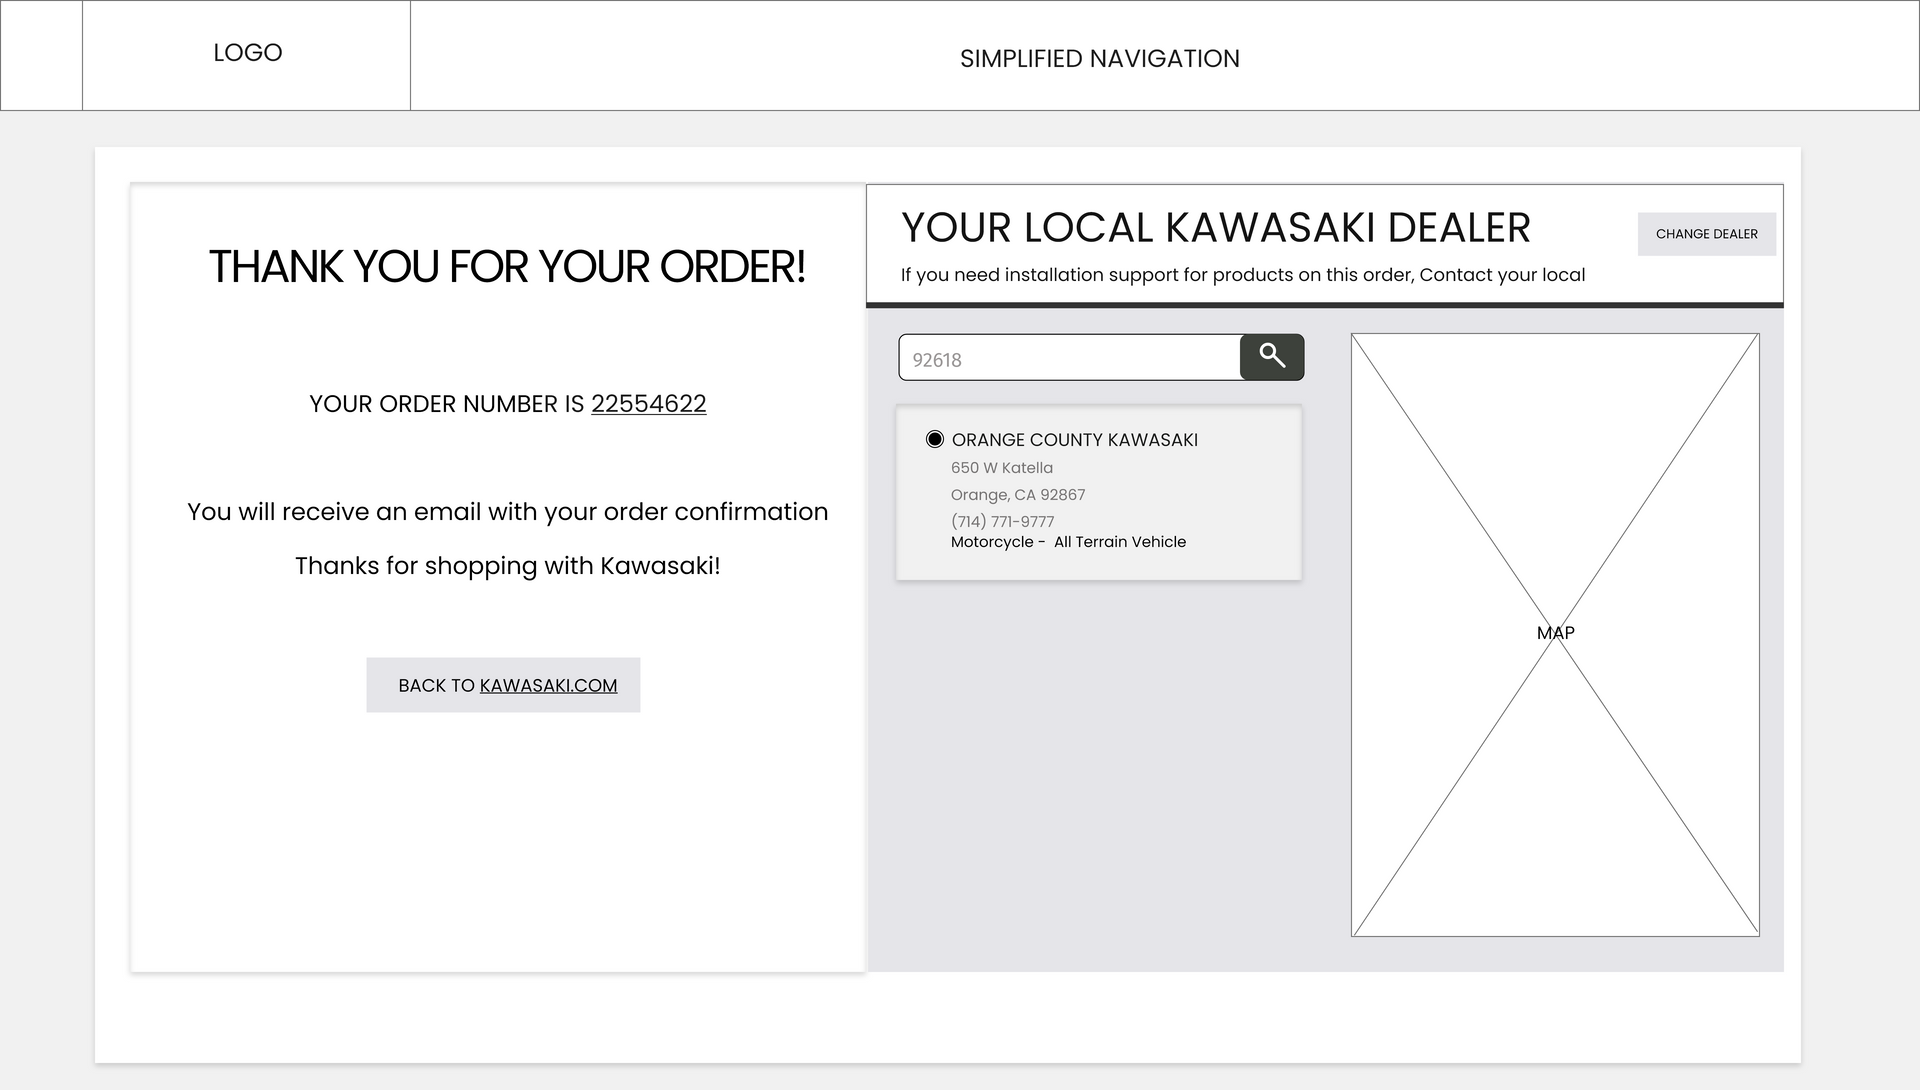Click the empty box left of the logo
The height and width of the screenshot is (1090, 1920).
pos(41,55)
